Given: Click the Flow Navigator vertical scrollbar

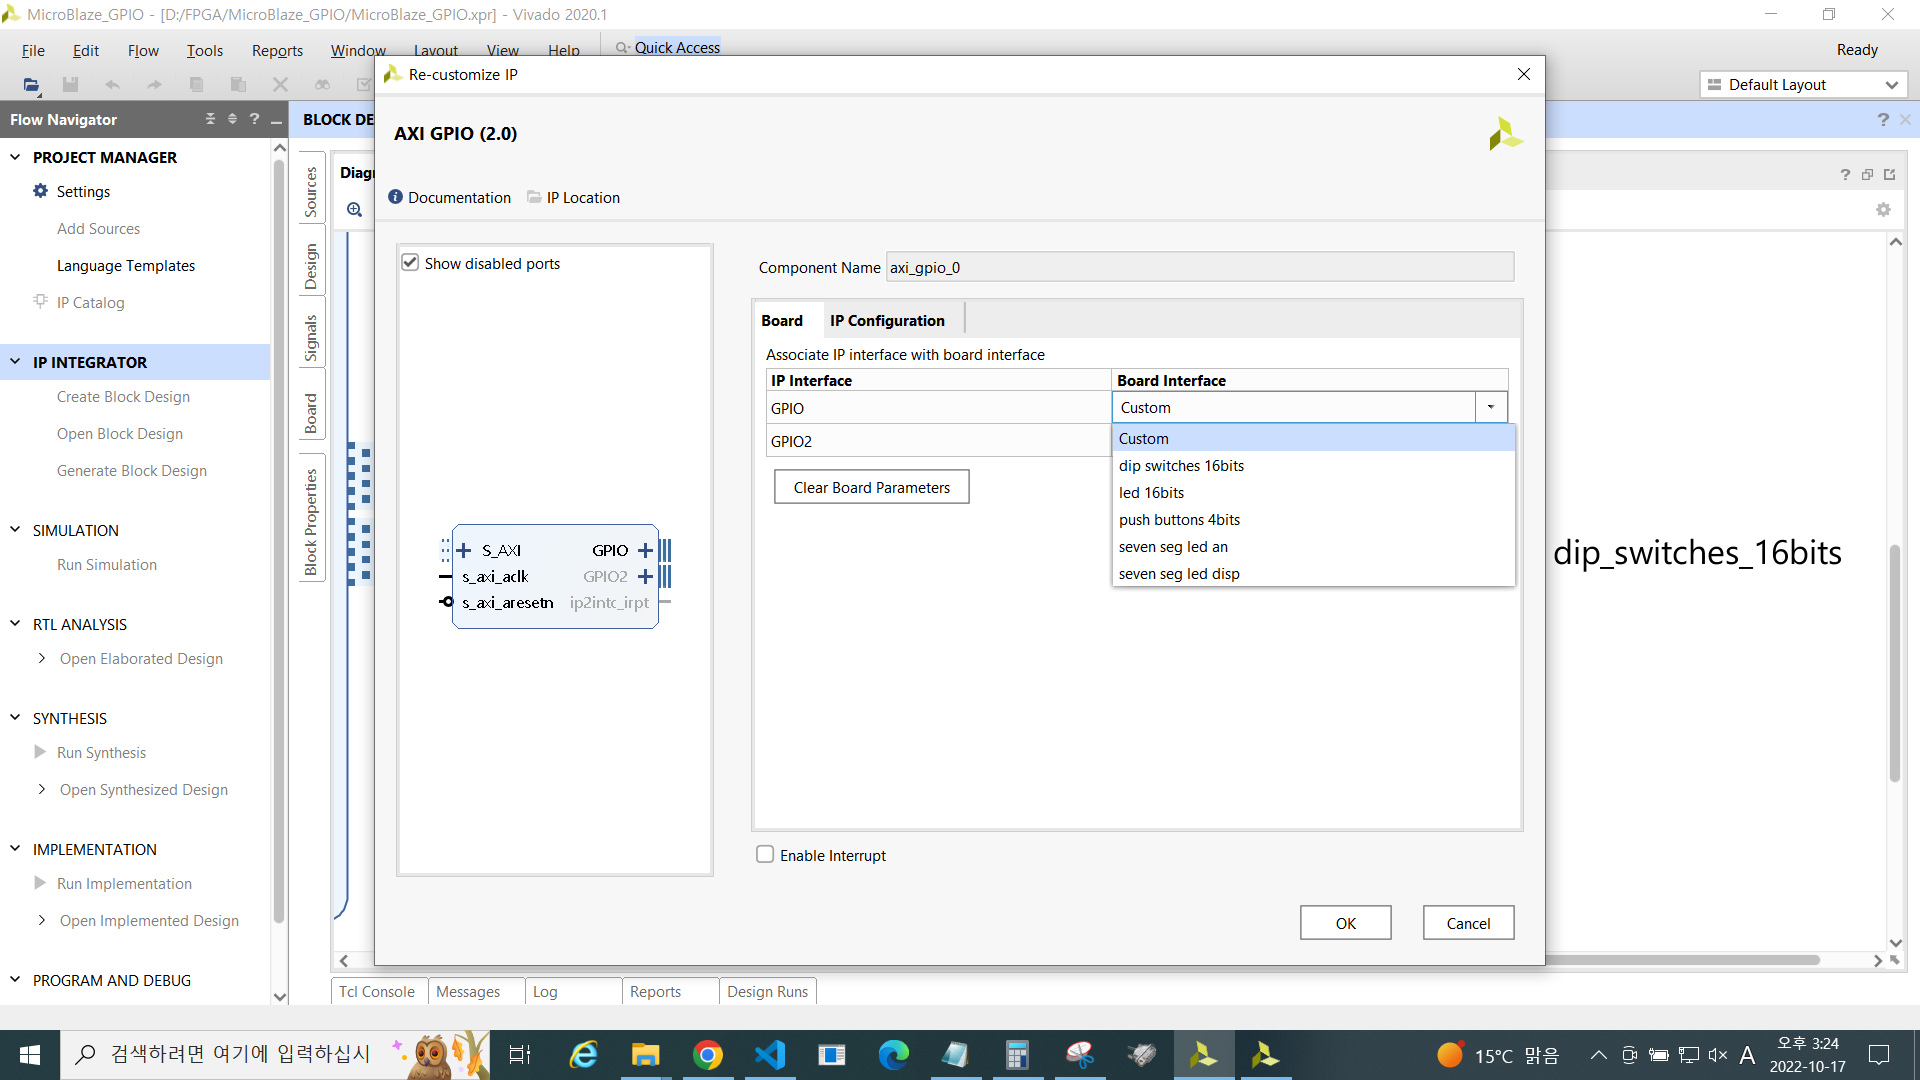Looking at the screenshot, I should (279, 540).
